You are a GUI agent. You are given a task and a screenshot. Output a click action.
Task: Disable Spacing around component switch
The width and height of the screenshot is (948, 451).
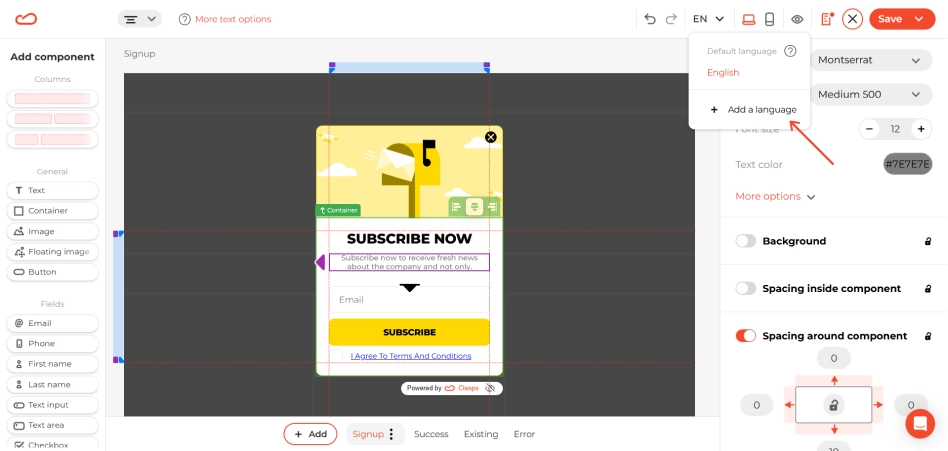point(745,336)
